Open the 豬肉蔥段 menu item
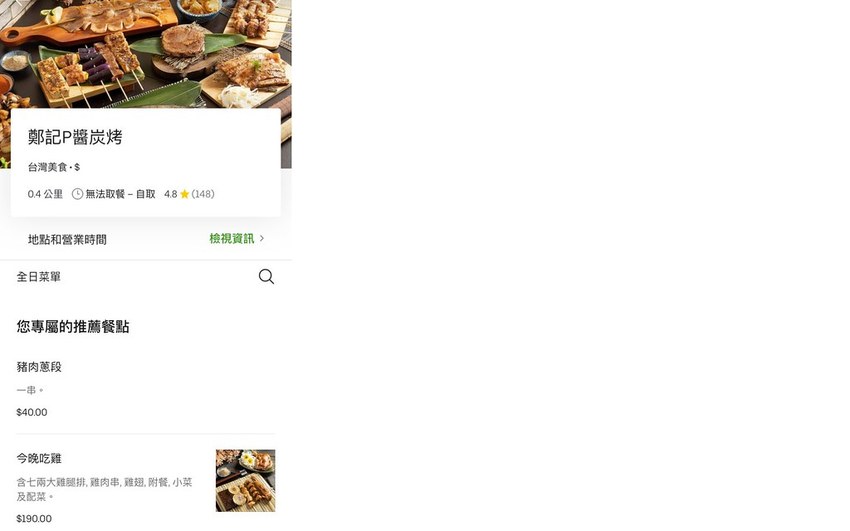850x531 pixels. 146,389
